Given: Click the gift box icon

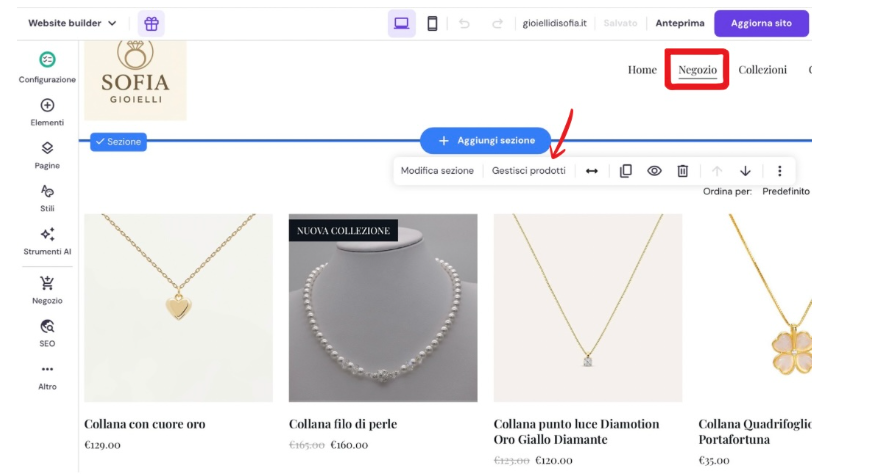Looking at the screenshot, I should [151, 23].
